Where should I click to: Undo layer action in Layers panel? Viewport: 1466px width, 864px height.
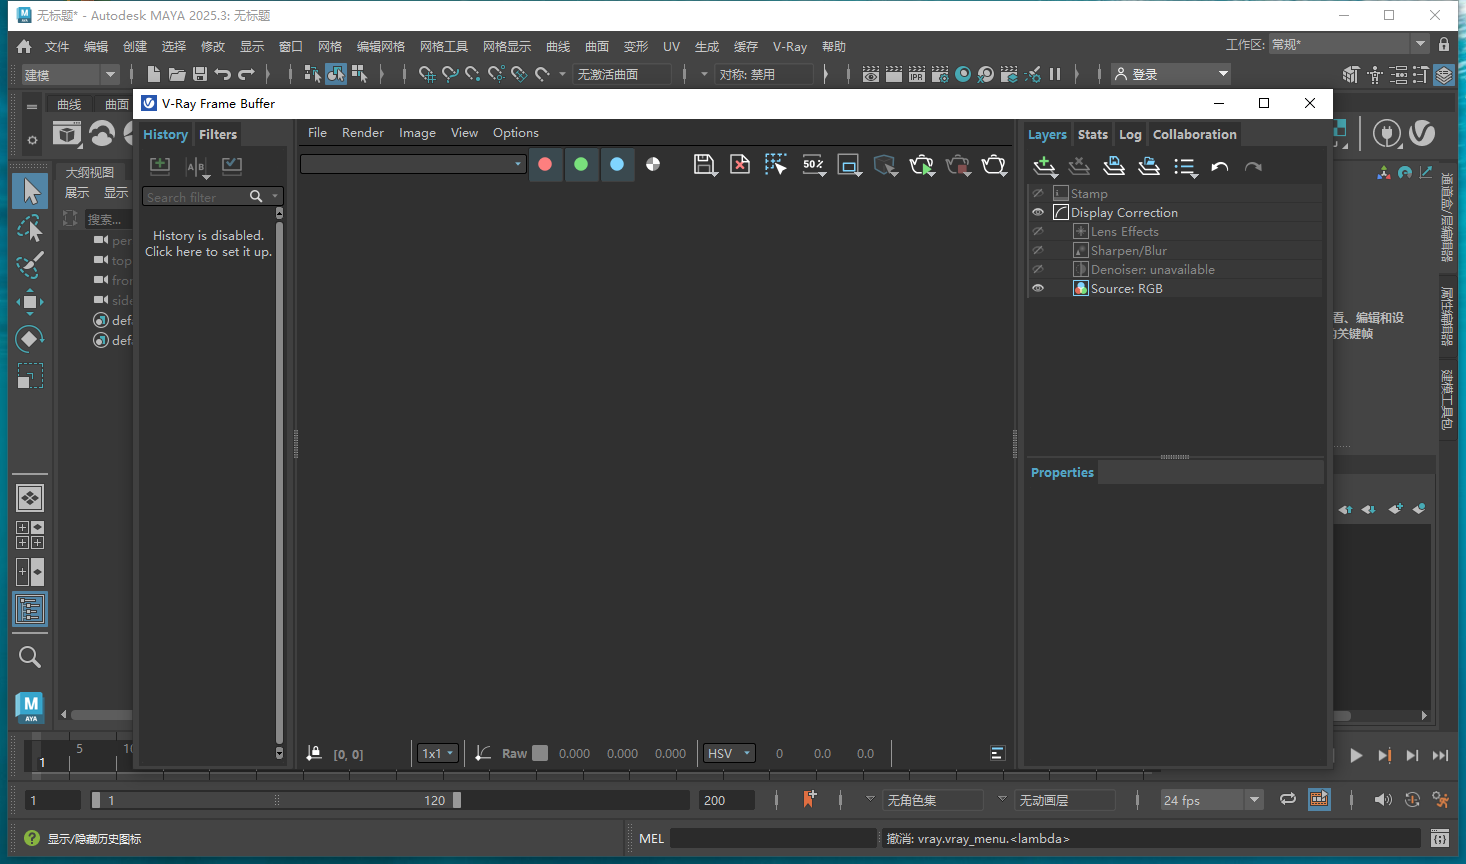pos(1219,167)
